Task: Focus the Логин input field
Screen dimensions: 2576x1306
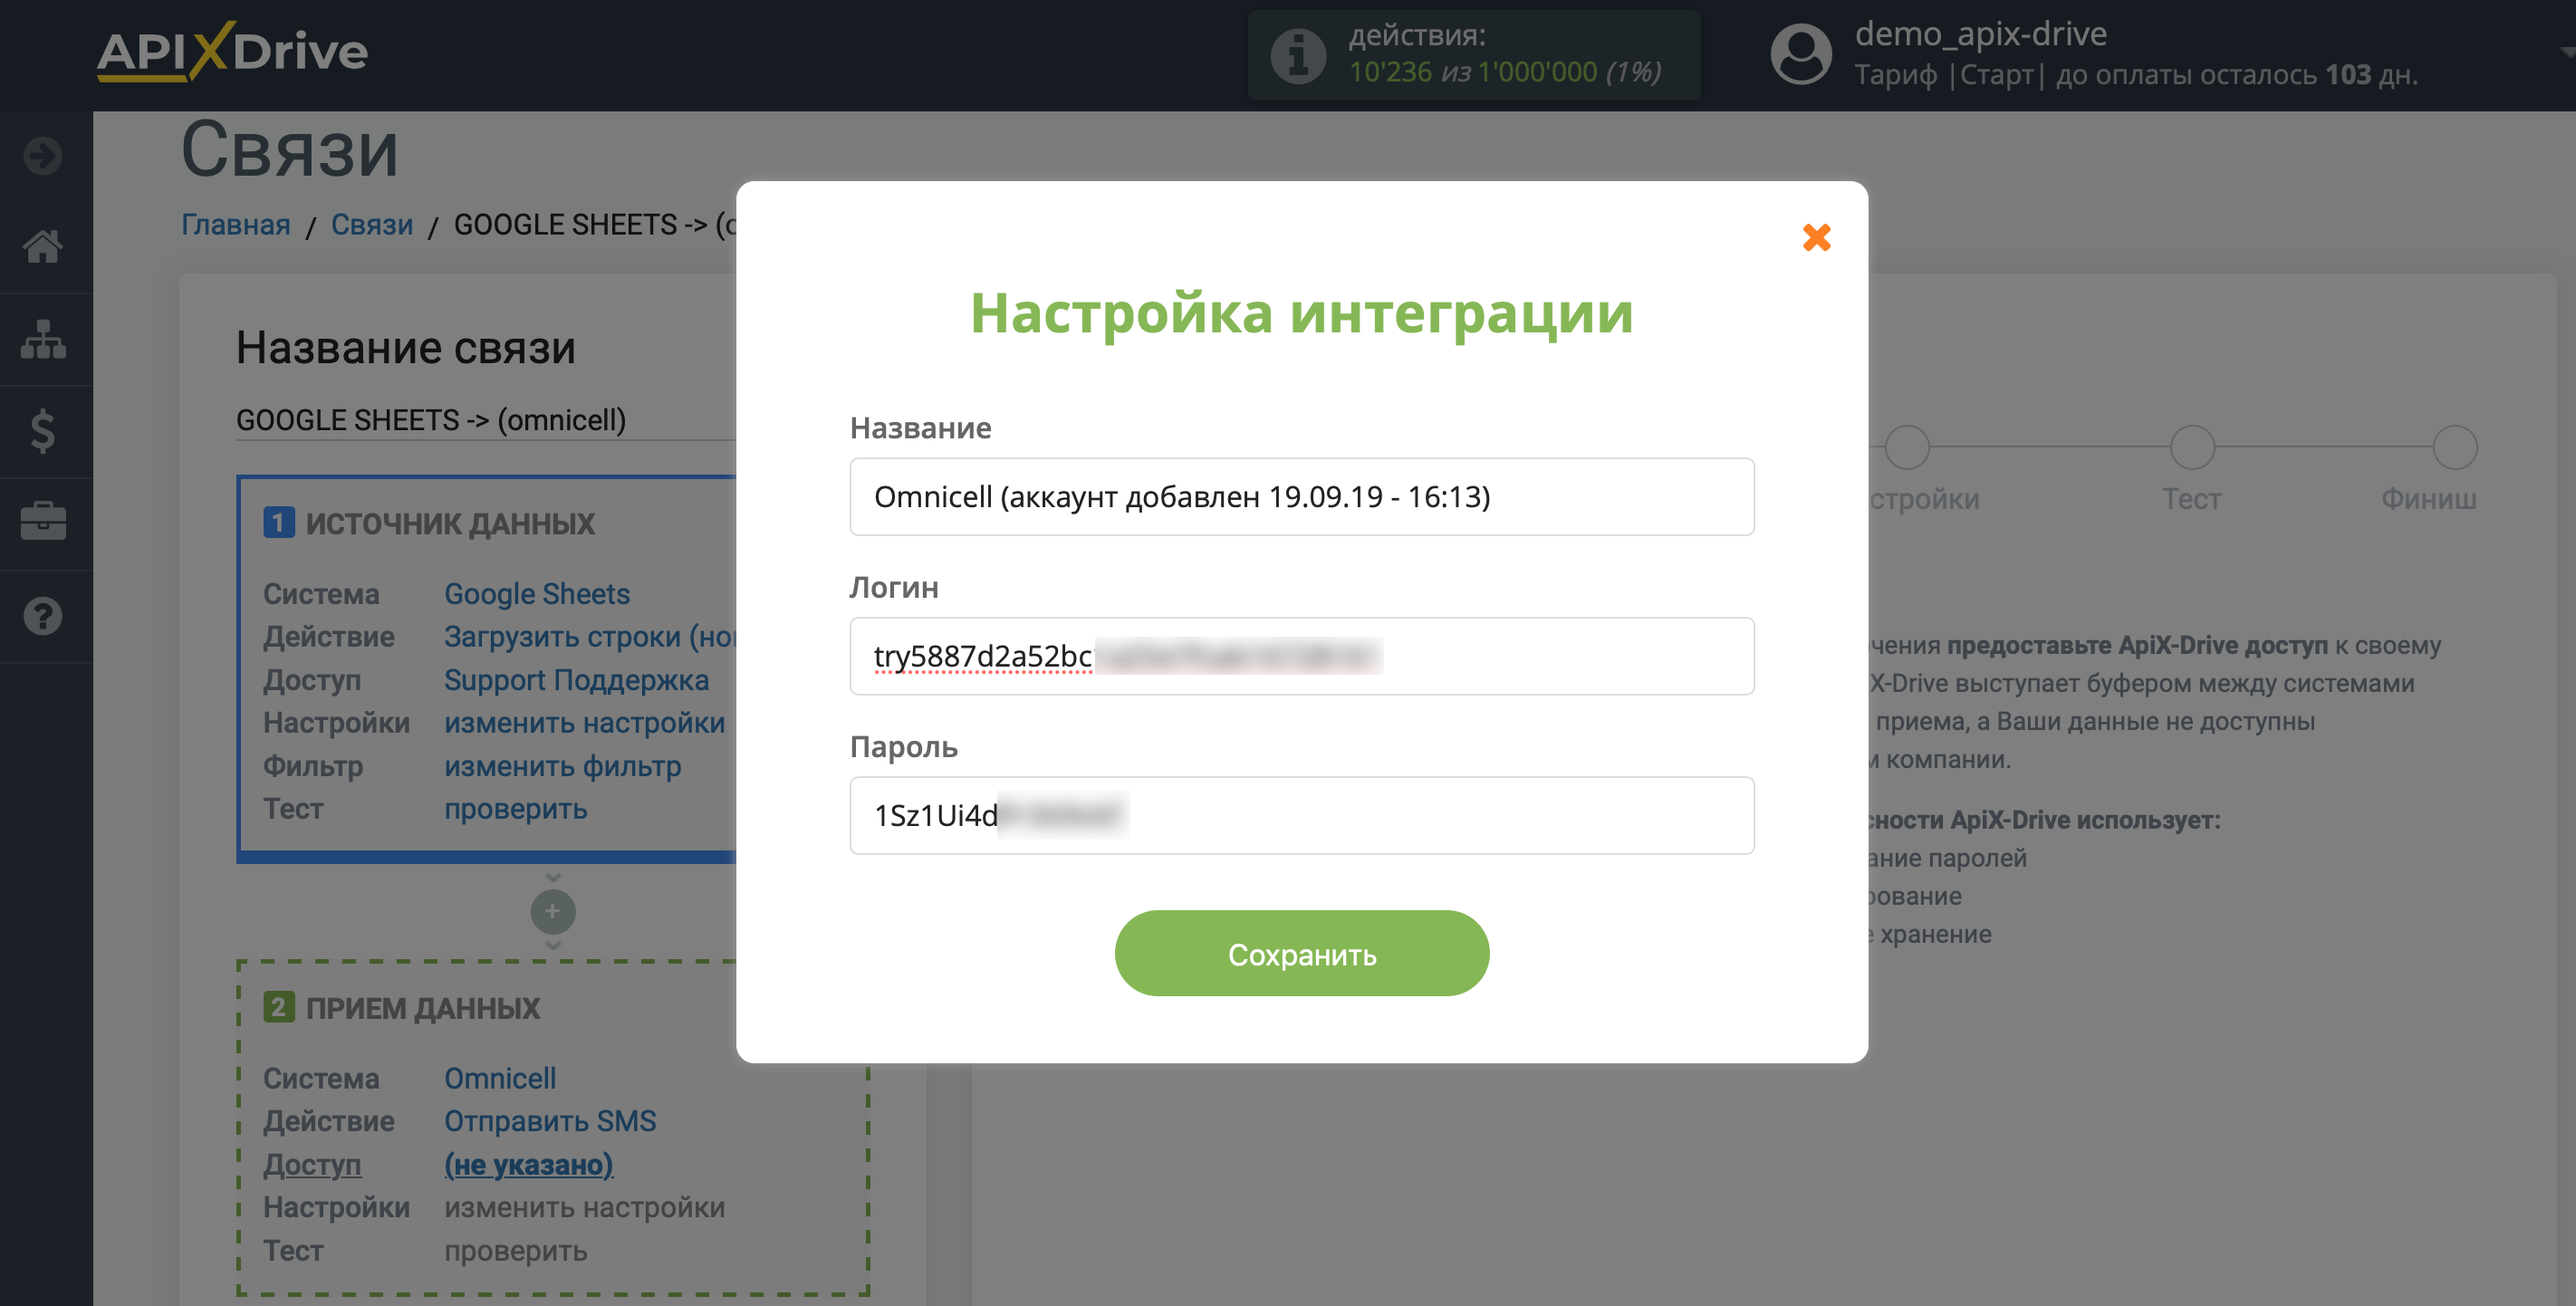Action: [1302, 656]
